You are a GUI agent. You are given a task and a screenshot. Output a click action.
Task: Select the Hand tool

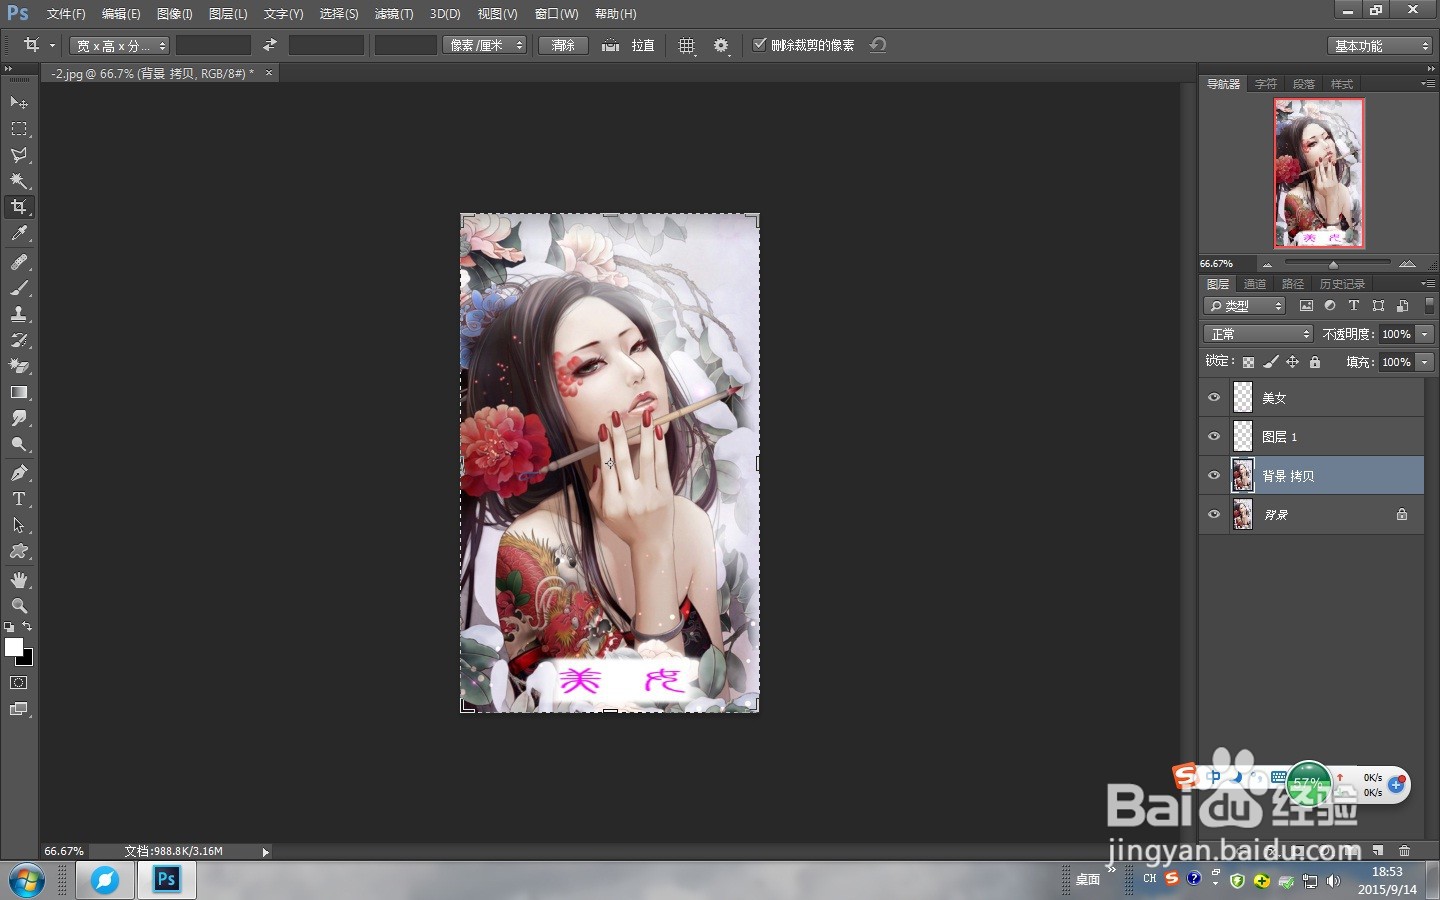(x=18, y=579)
